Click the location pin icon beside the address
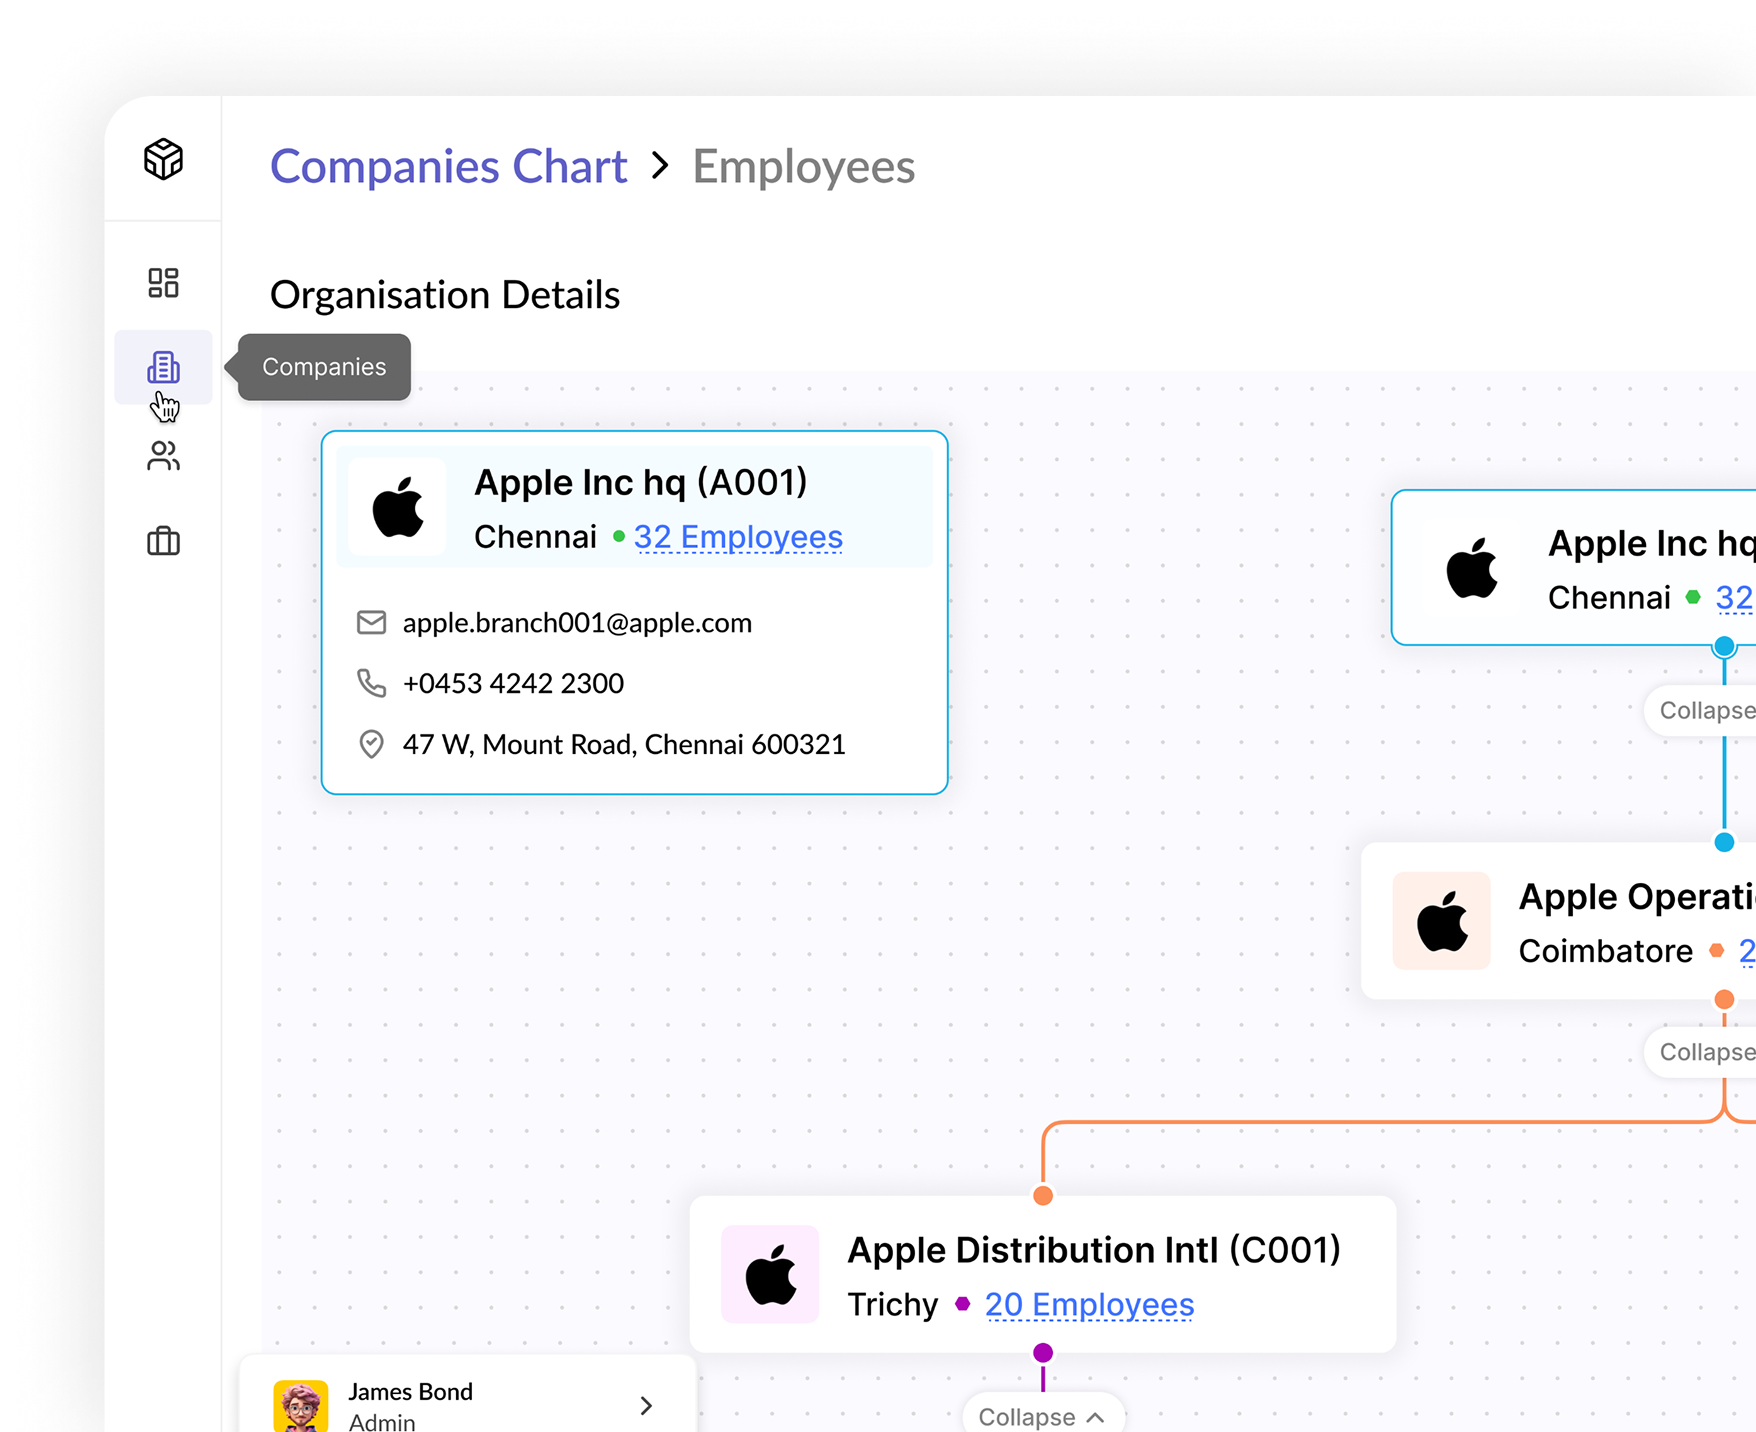The image size is (1756, 1432). point(371,744)
